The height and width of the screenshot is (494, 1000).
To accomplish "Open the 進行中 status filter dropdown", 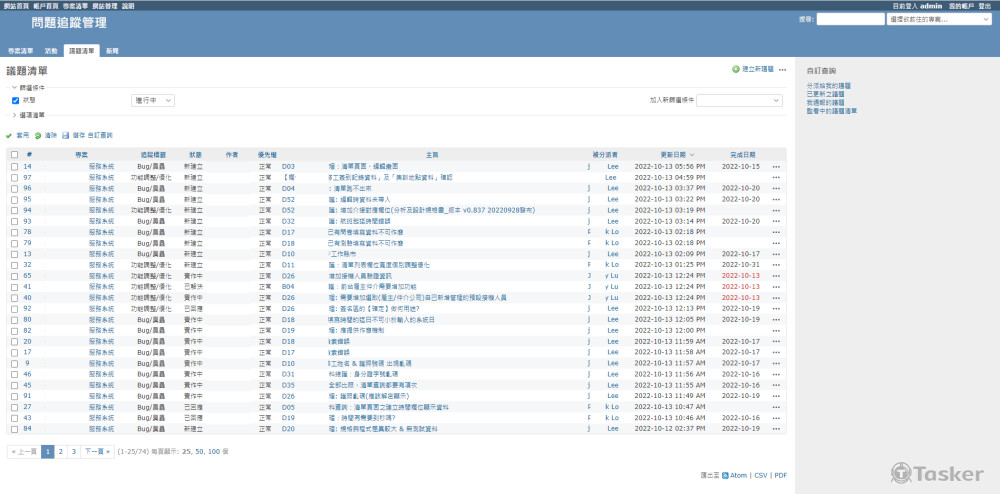I will point(153,100).
